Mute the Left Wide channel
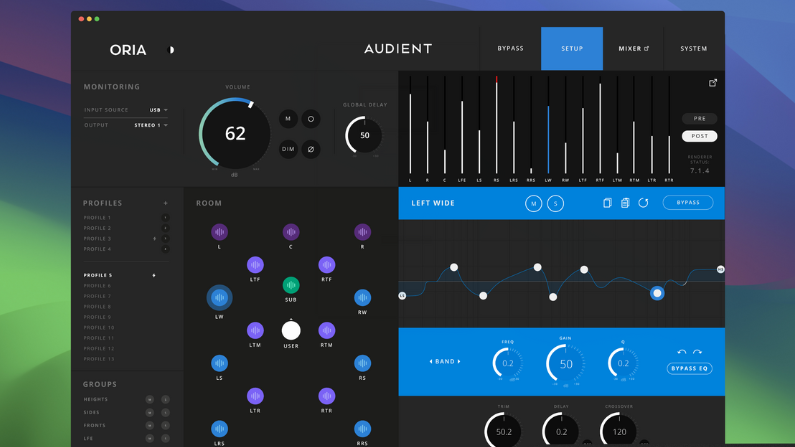This screenshot has height=447, width=795. point(533,203)
